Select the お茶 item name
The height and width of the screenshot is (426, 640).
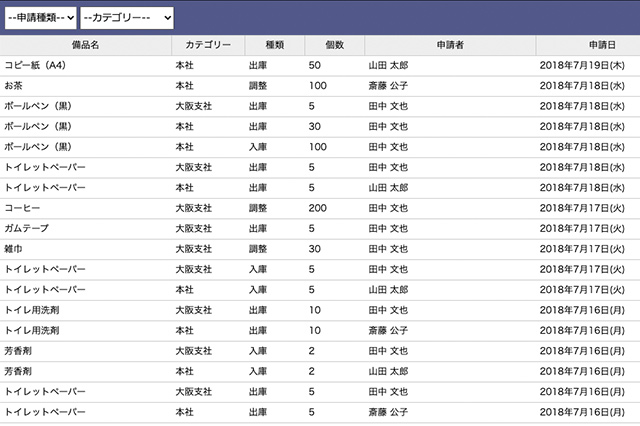click(x=13, y=86)
